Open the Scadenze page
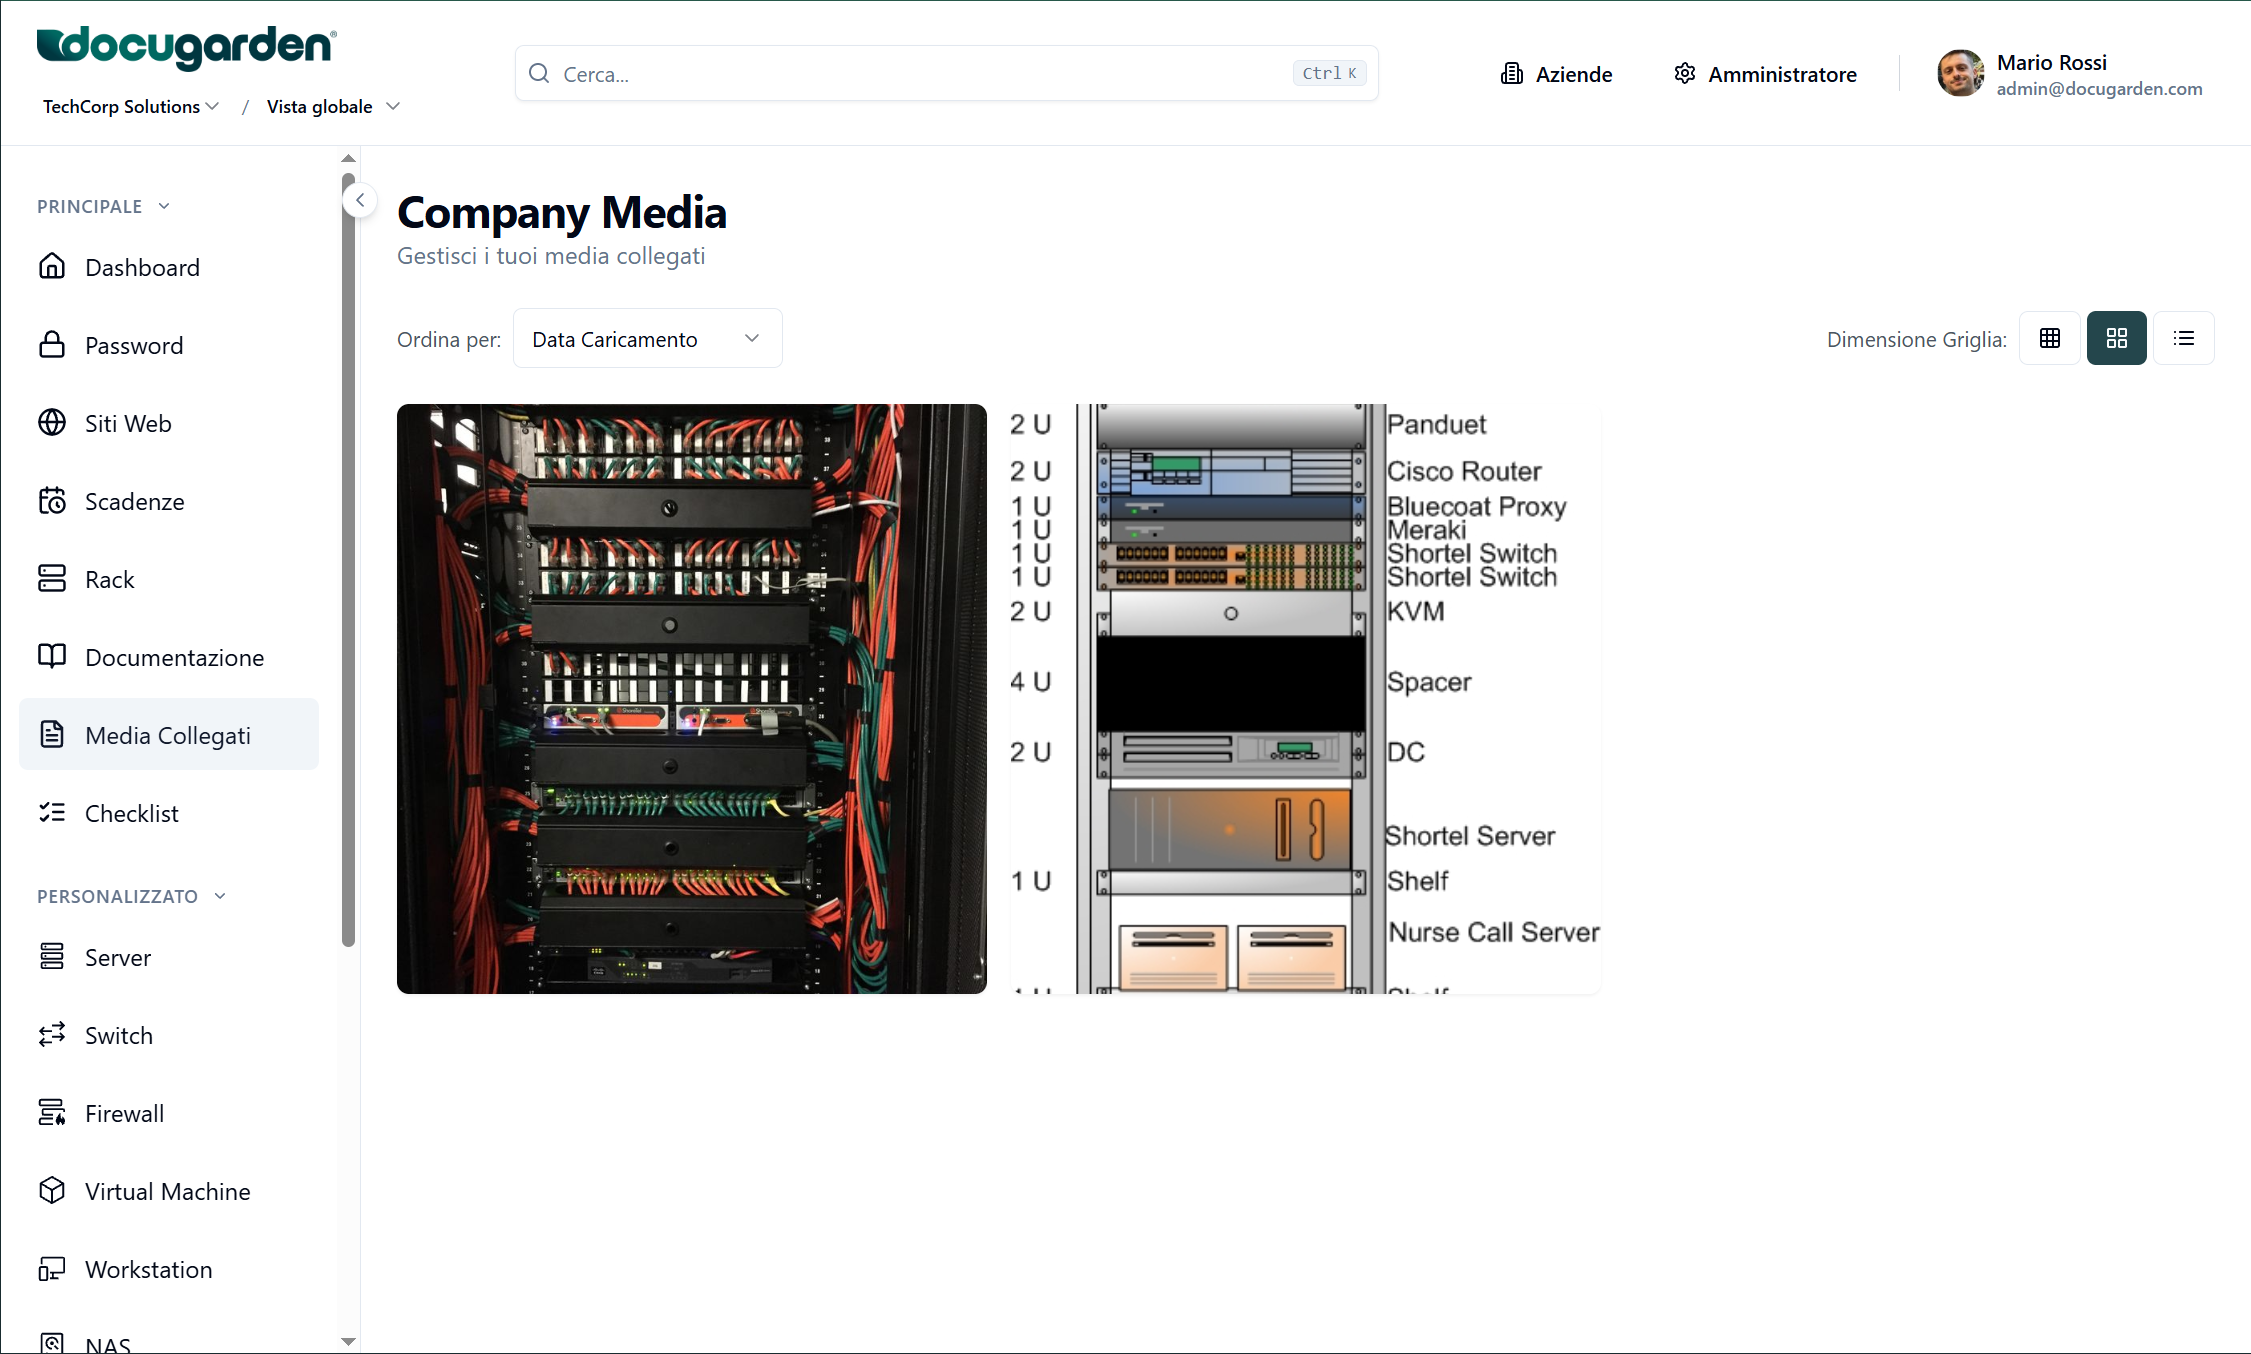 pyautogui.click(x=169, y=501)
